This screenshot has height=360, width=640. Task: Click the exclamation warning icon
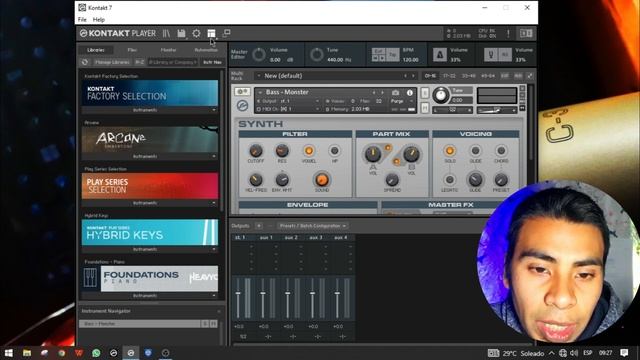coord(508,33)
